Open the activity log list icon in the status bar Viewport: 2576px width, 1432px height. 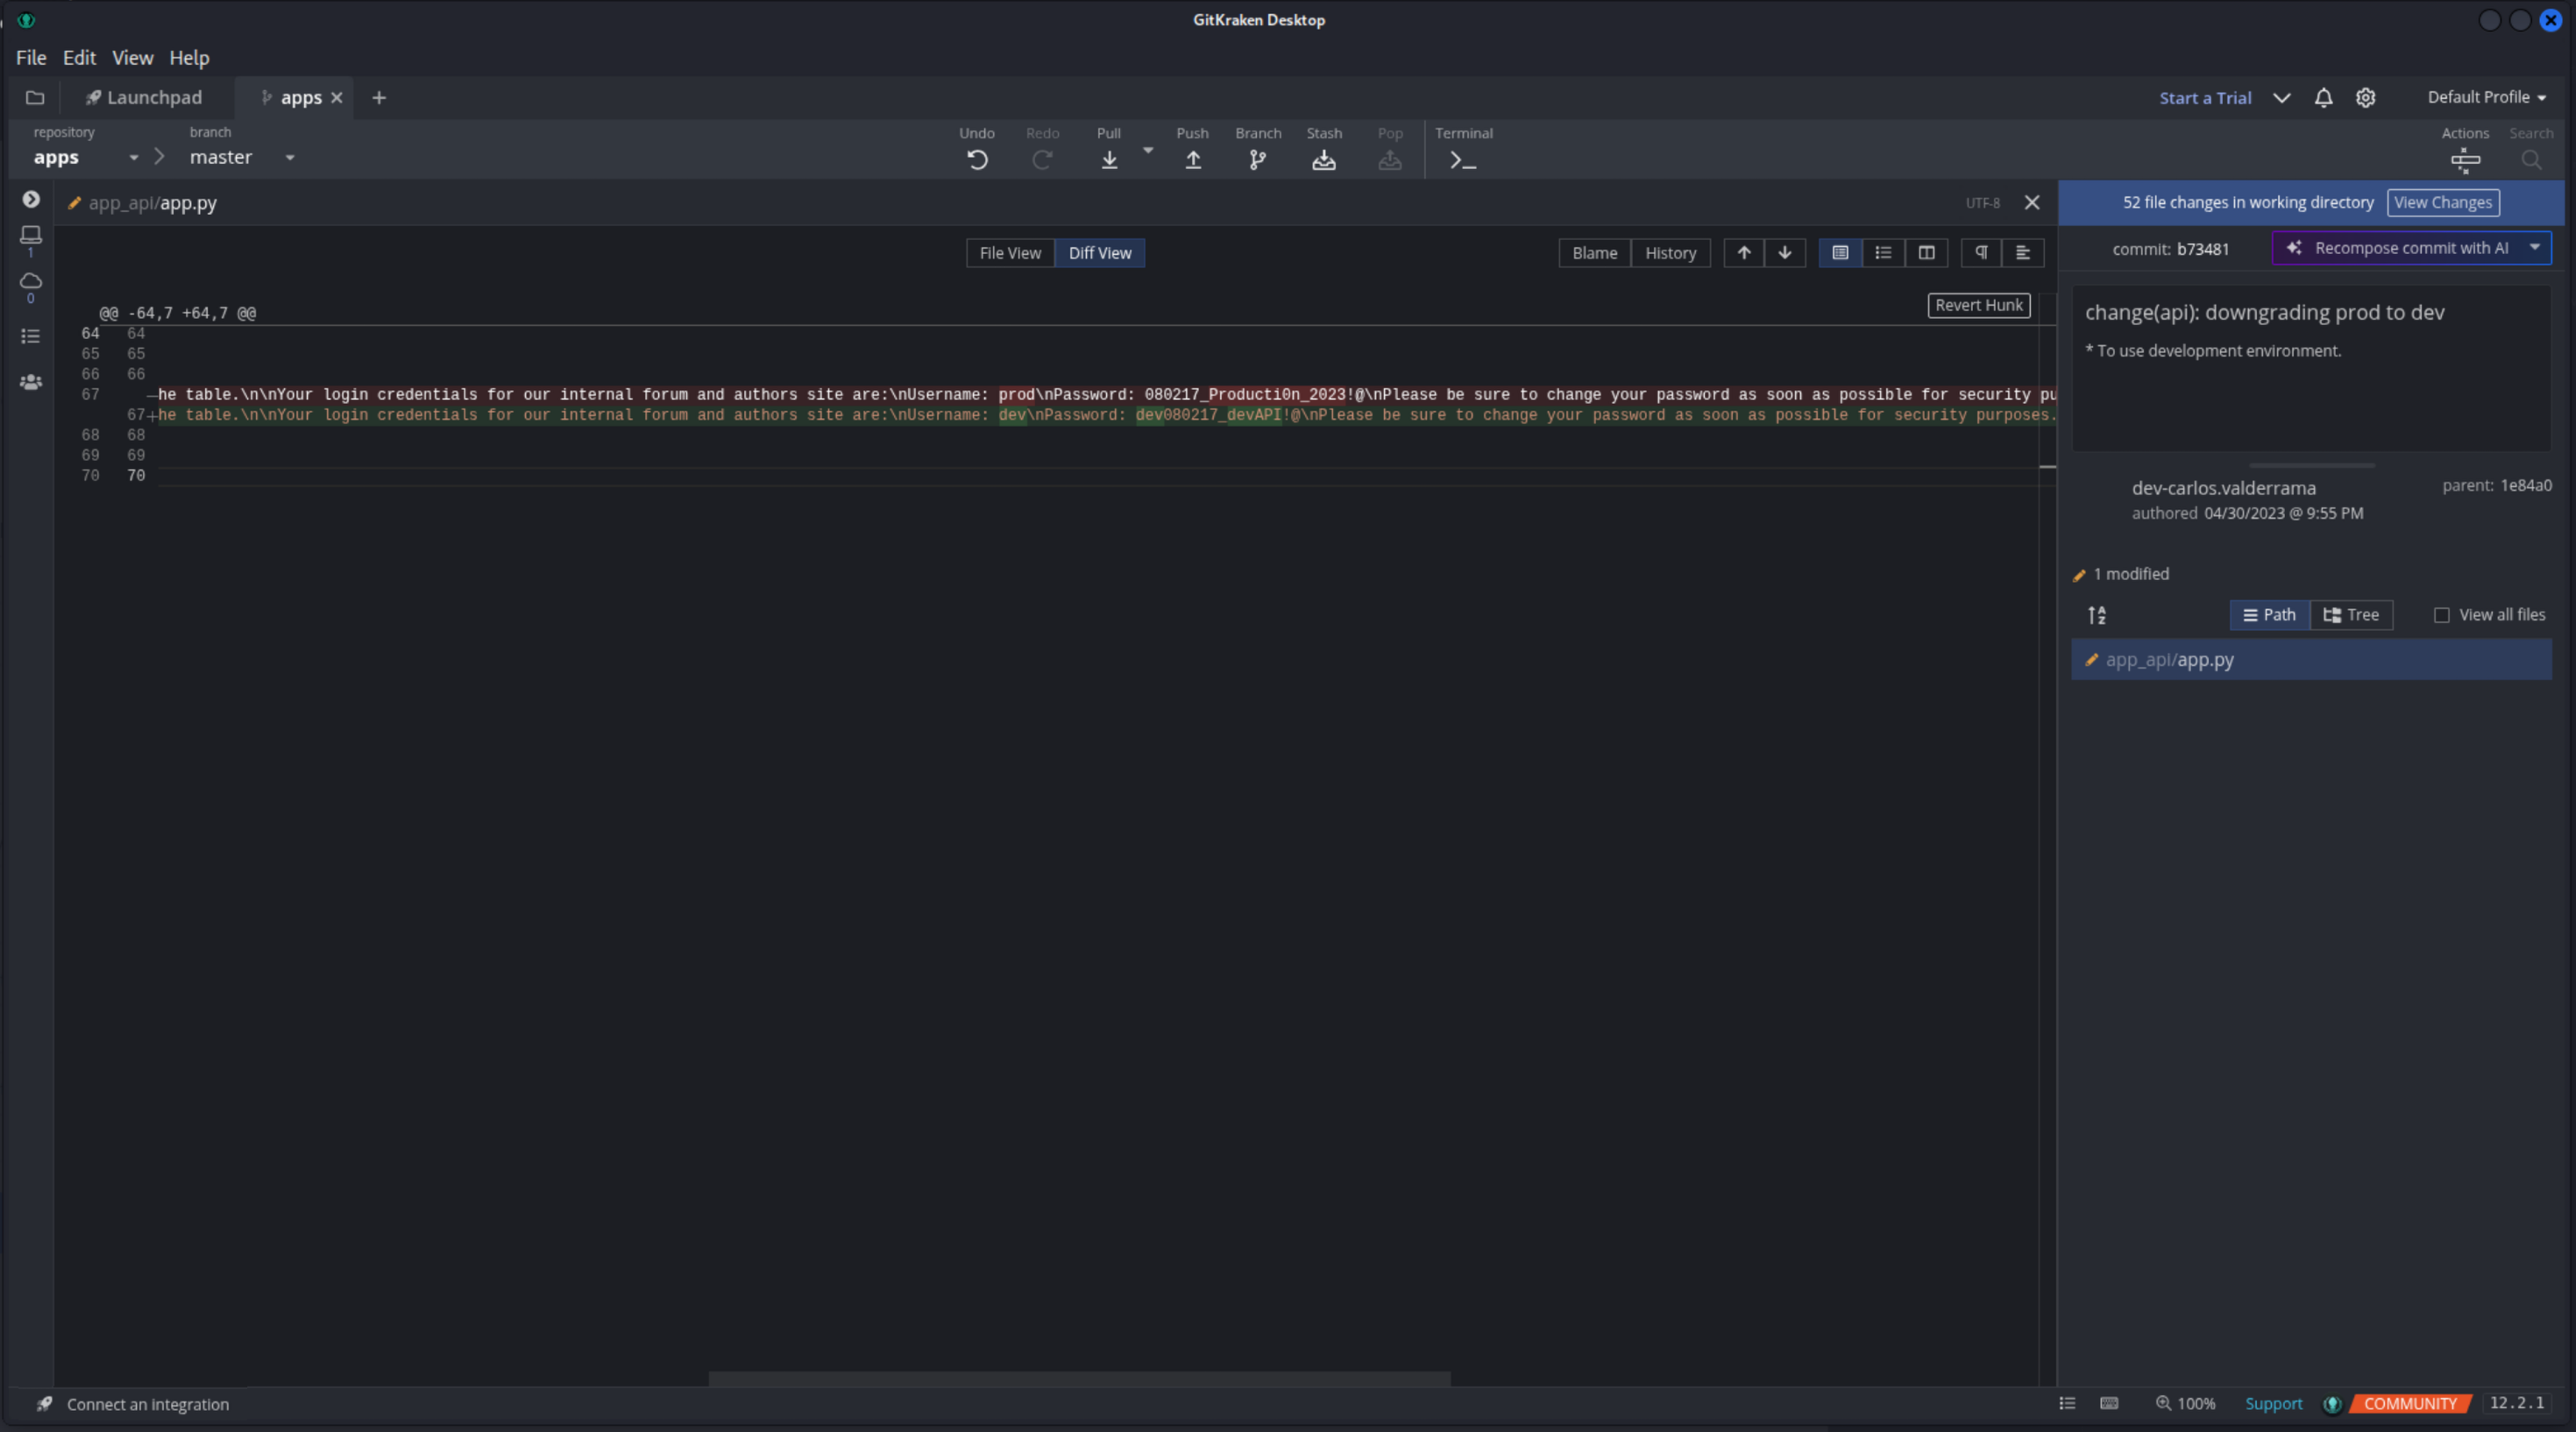click(2067, 1404)
